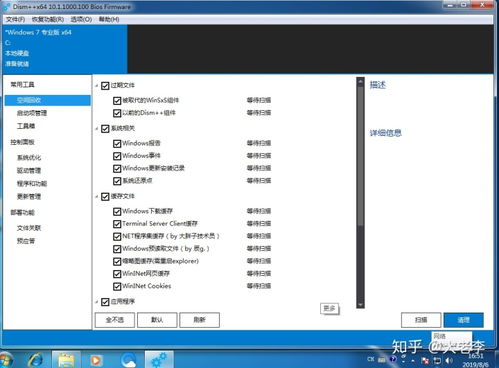Click the Dism++ title bar app icon
The width and height of the screenshot is (499, 368).
click(x=7, y=7)
